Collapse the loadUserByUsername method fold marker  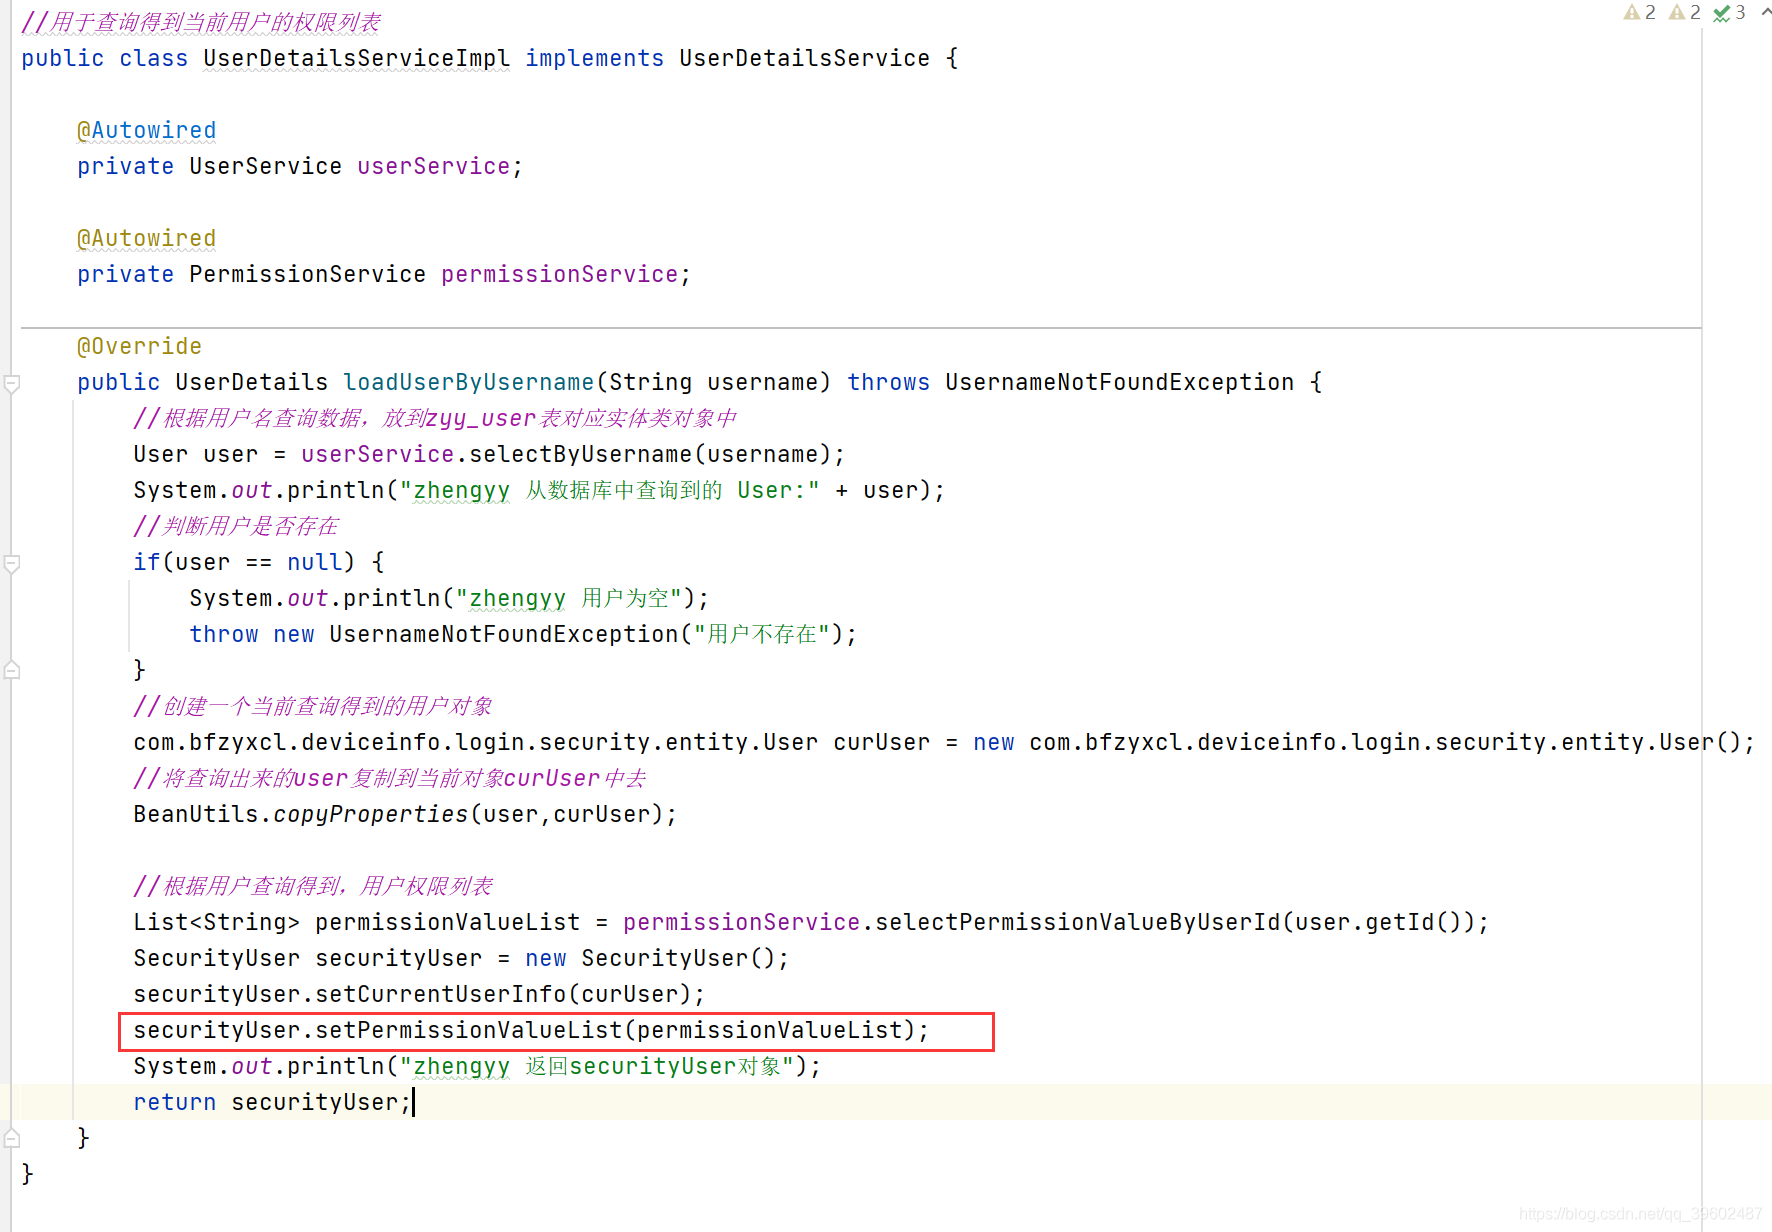(12, 383)
